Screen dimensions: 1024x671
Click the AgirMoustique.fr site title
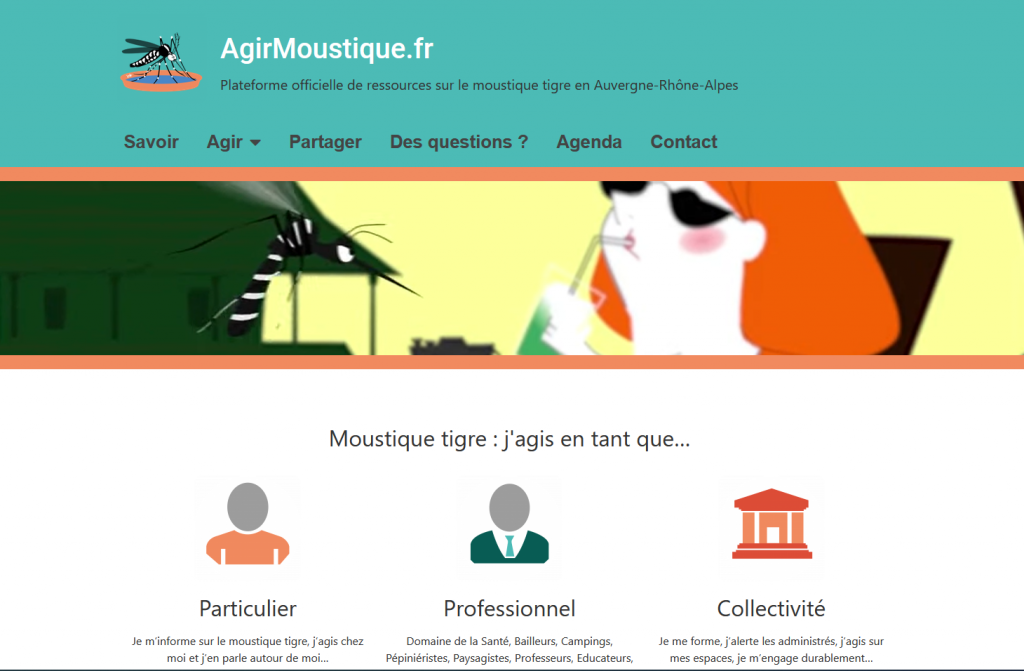click(327, 48)
